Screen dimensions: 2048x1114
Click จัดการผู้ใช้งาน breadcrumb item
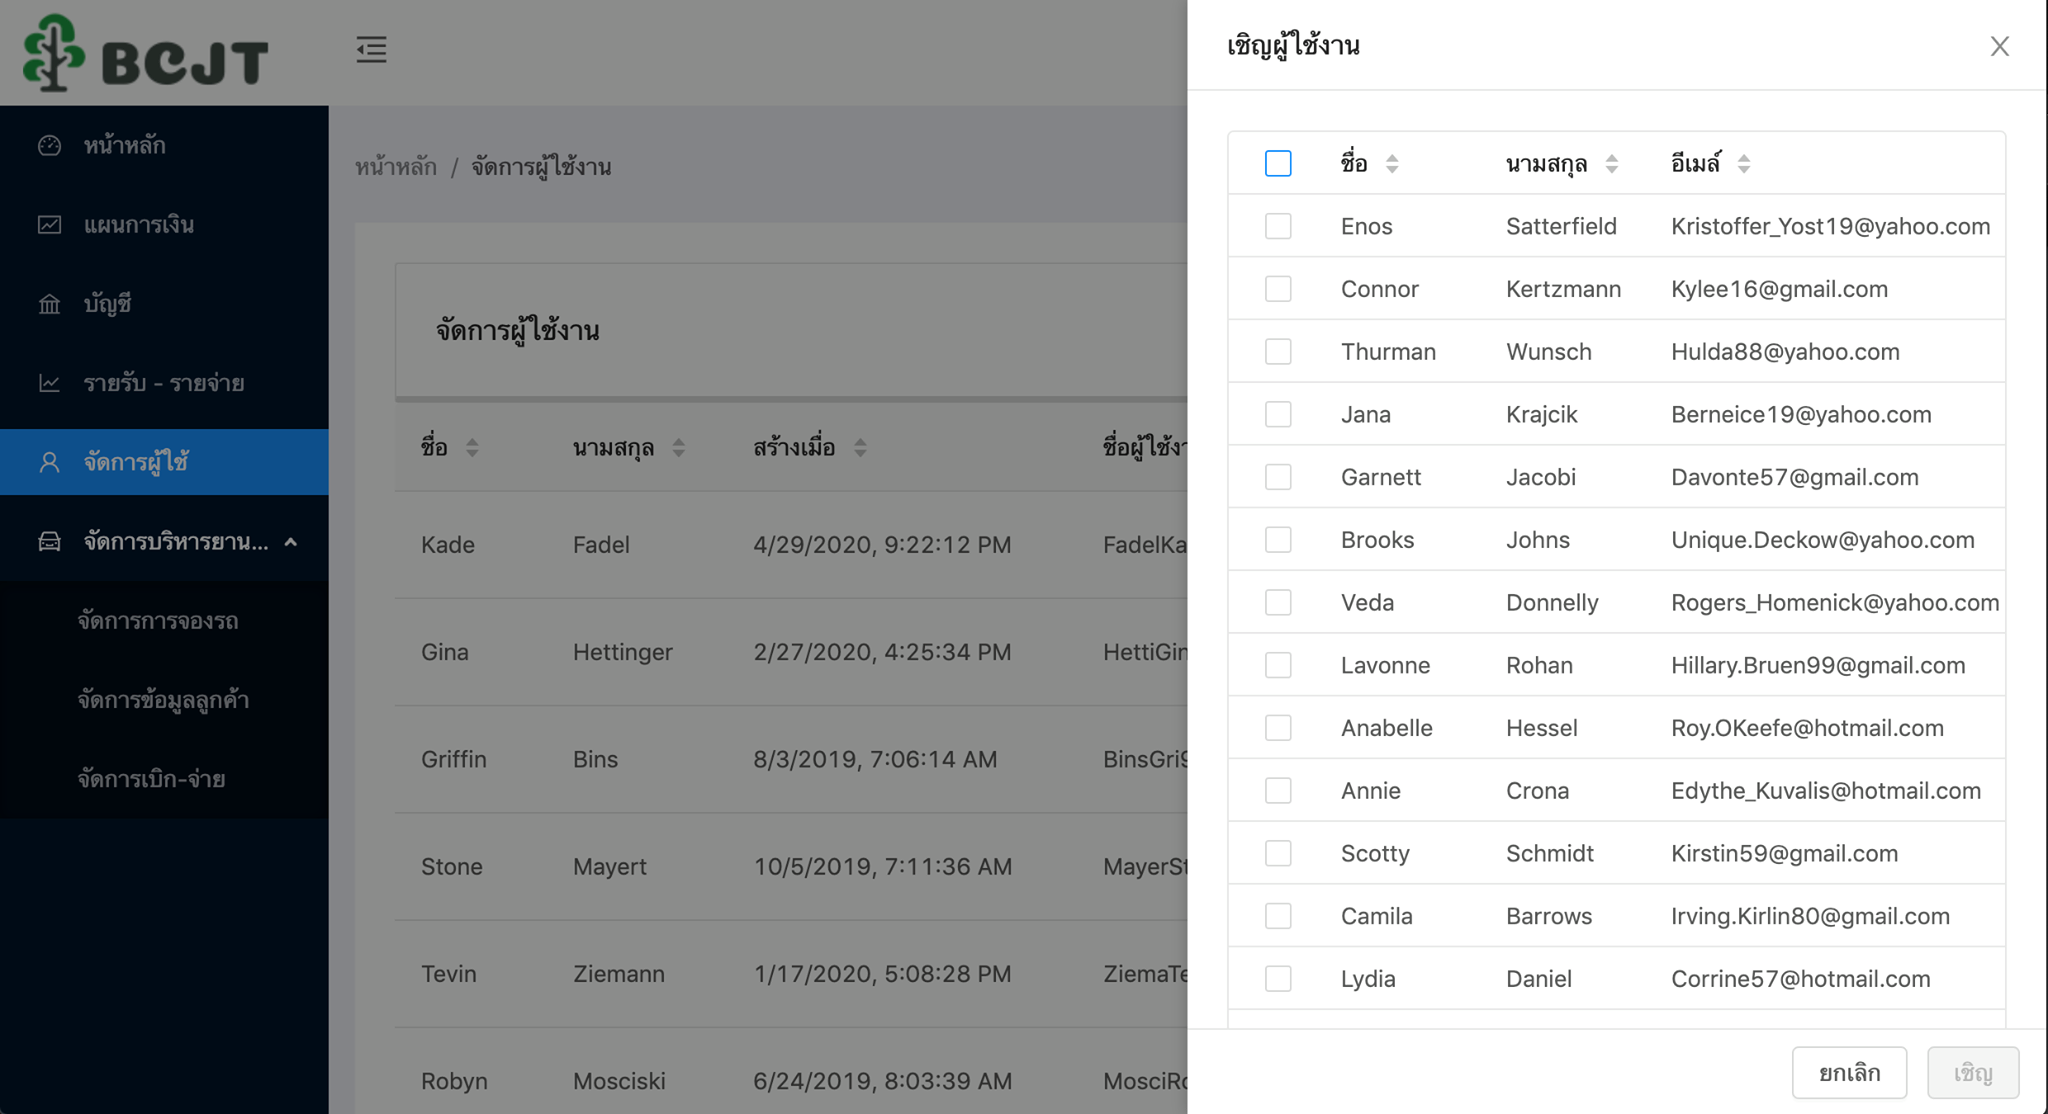pyautogui.click(x=541, y=167)
